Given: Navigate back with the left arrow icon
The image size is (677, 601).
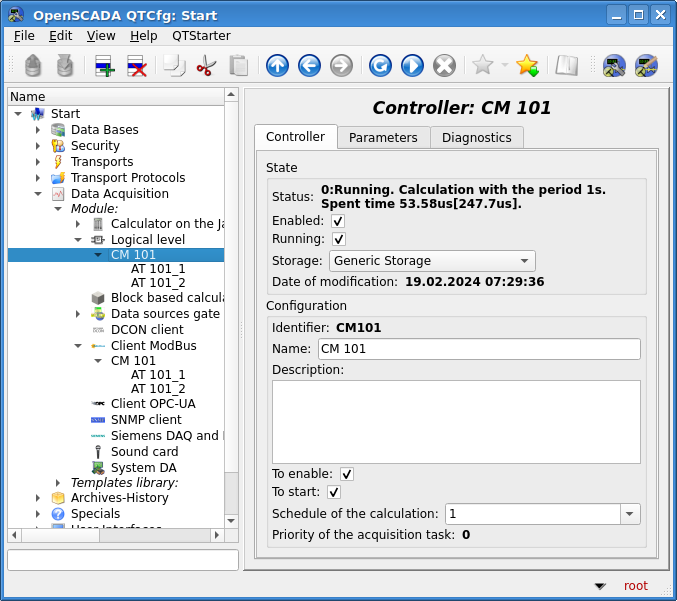Looking at the screenshot, I should [x=309, y=66].
